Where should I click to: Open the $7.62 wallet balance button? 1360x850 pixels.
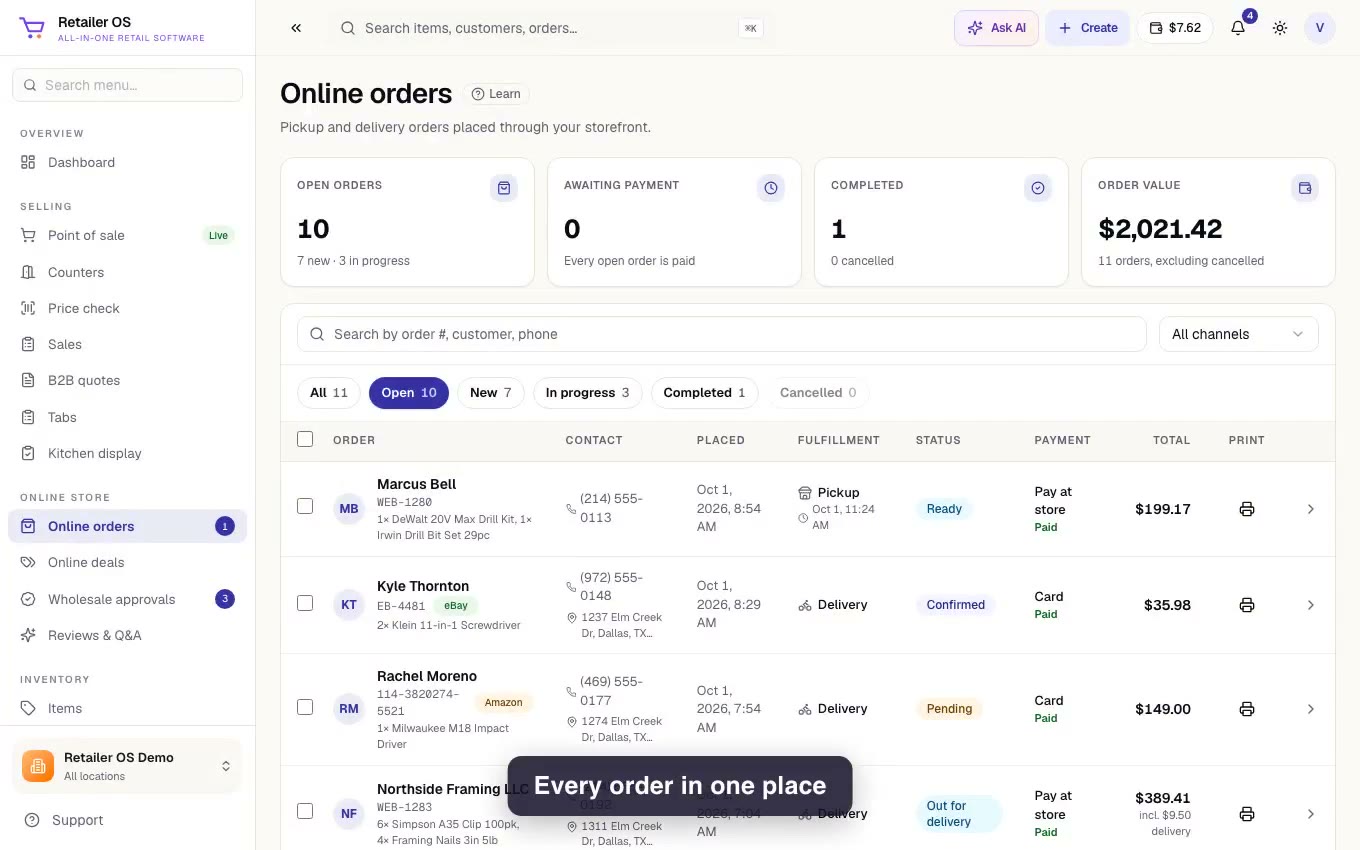[1175, 28]
